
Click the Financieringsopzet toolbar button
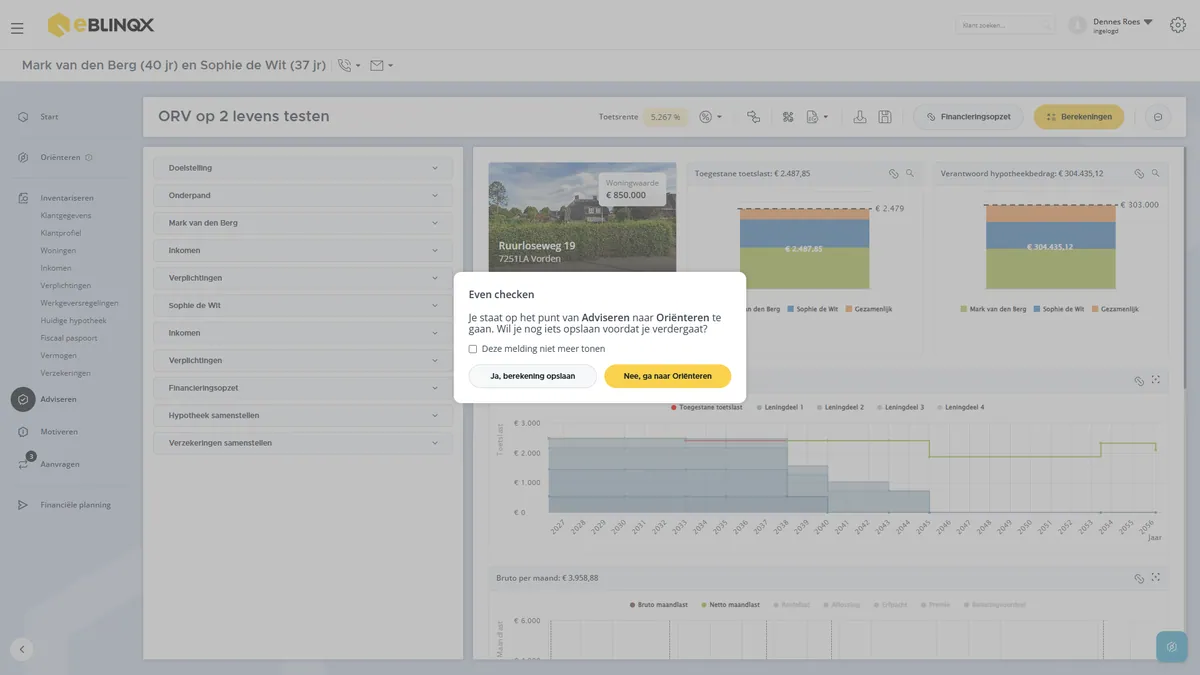(968, 117)
